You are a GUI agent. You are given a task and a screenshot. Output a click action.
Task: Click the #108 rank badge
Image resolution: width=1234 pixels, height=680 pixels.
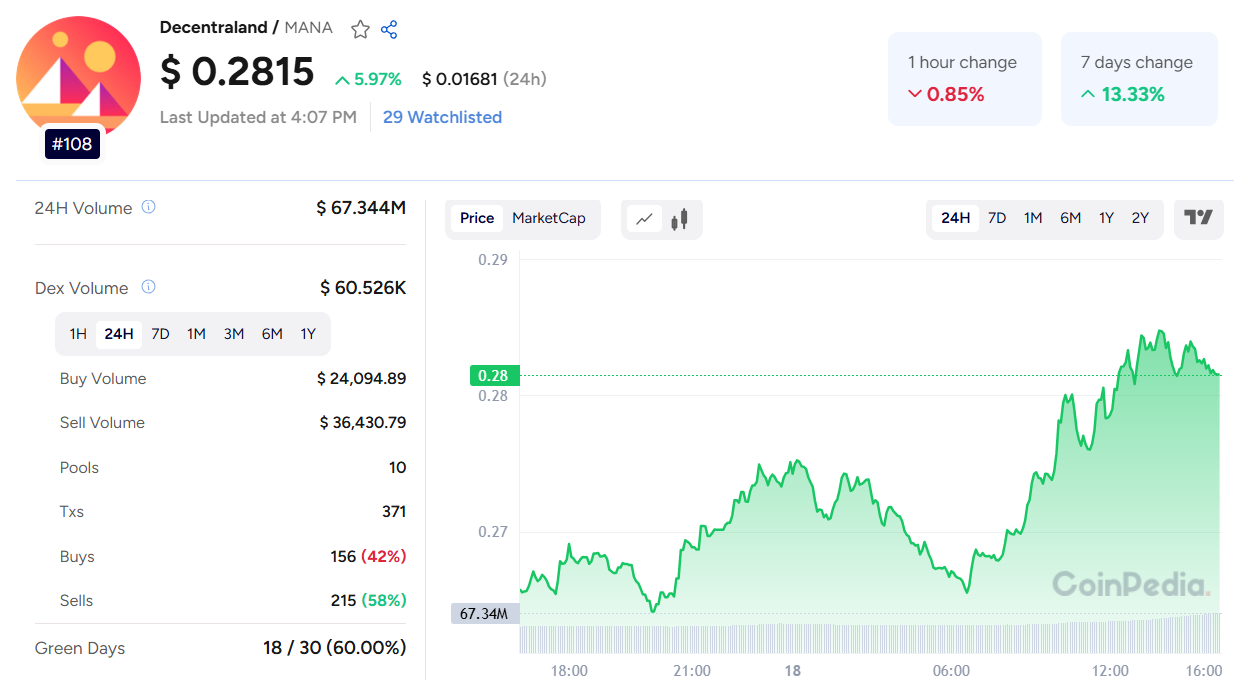[x=72, y=144]
